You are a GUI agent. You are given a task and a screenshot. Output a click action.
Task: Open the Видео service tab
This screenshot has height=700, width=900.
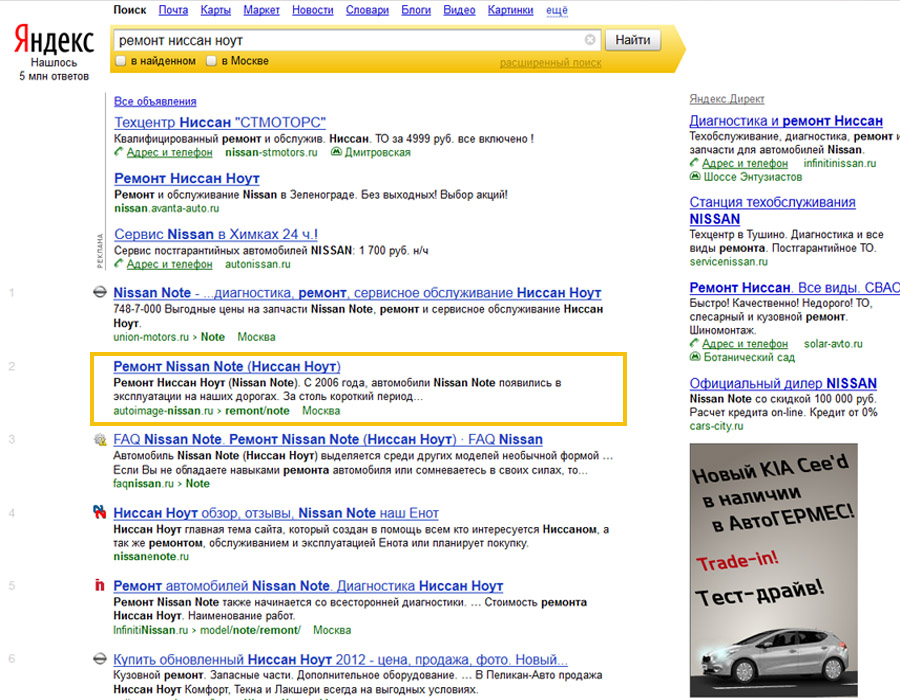tap(459, 10)
